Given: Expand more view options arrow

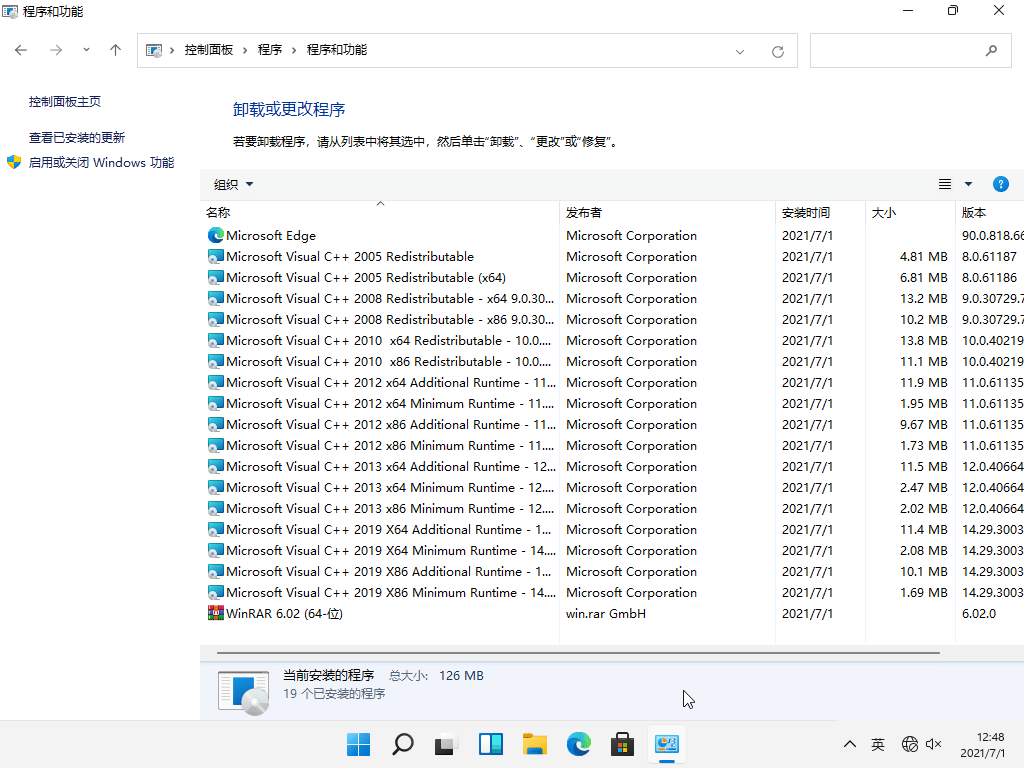Looking at the screenshot, I should pos(968,185).
